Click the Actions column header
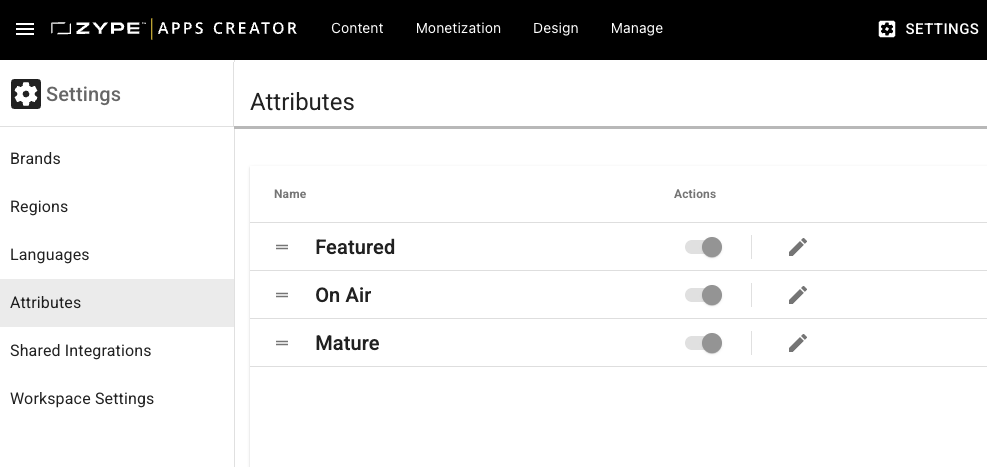The image size is (987, 467). [x=695, y=194]
